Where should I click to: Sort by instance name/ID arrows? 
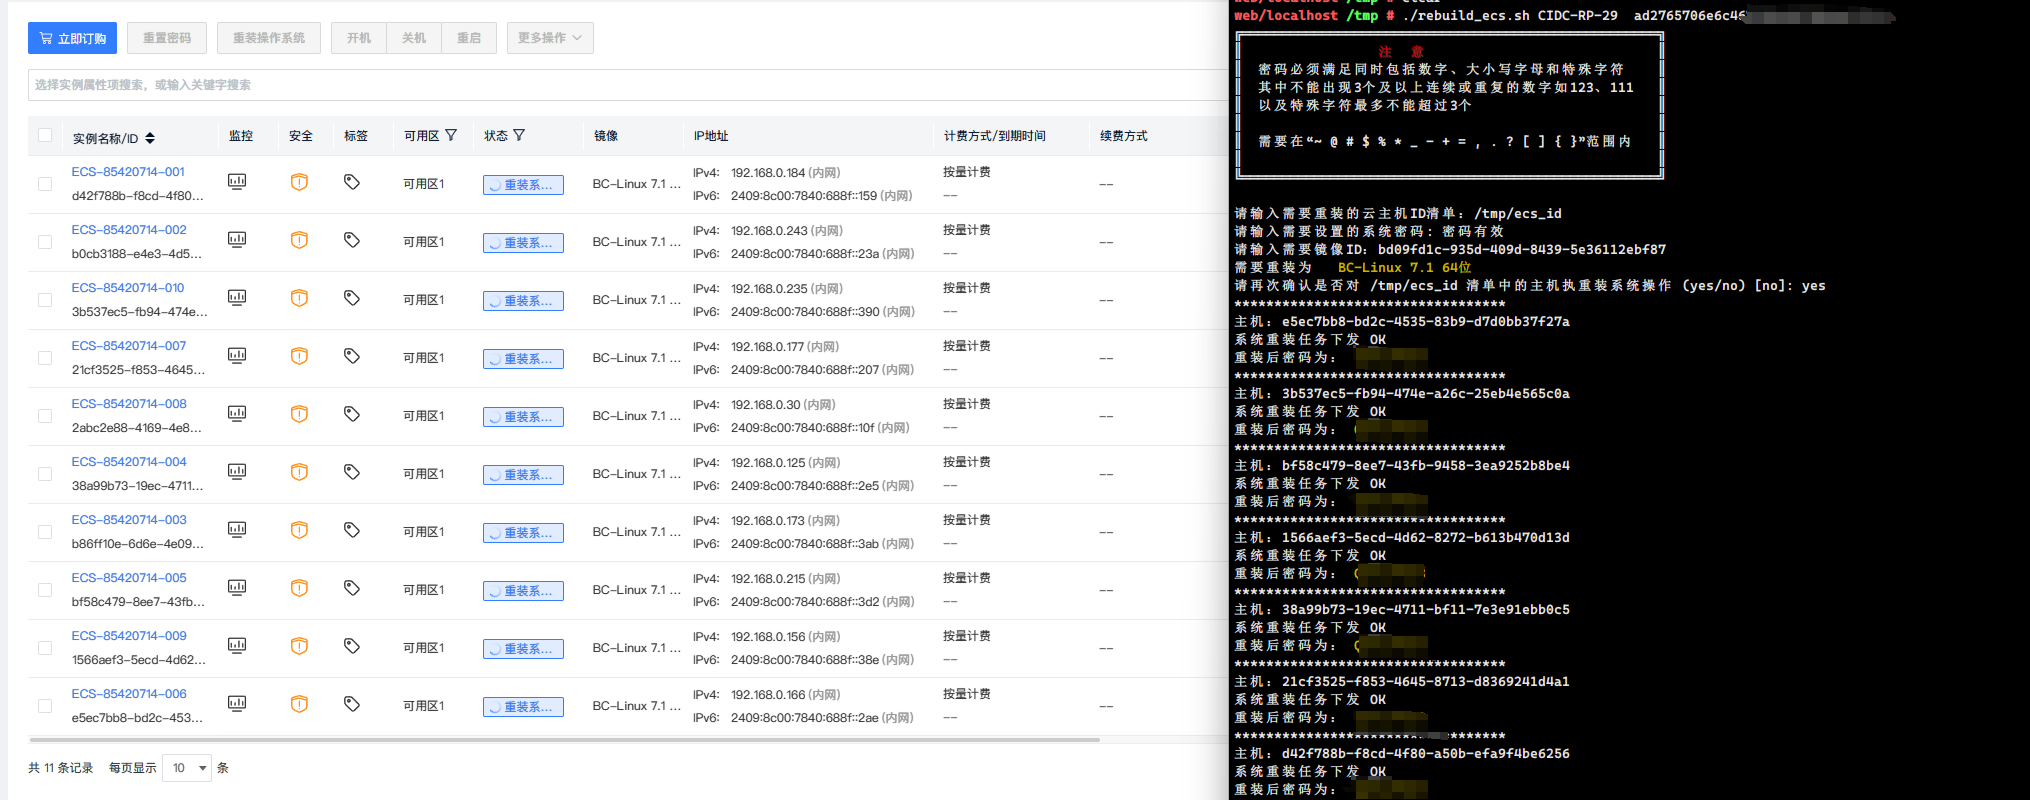coord(150,138)
